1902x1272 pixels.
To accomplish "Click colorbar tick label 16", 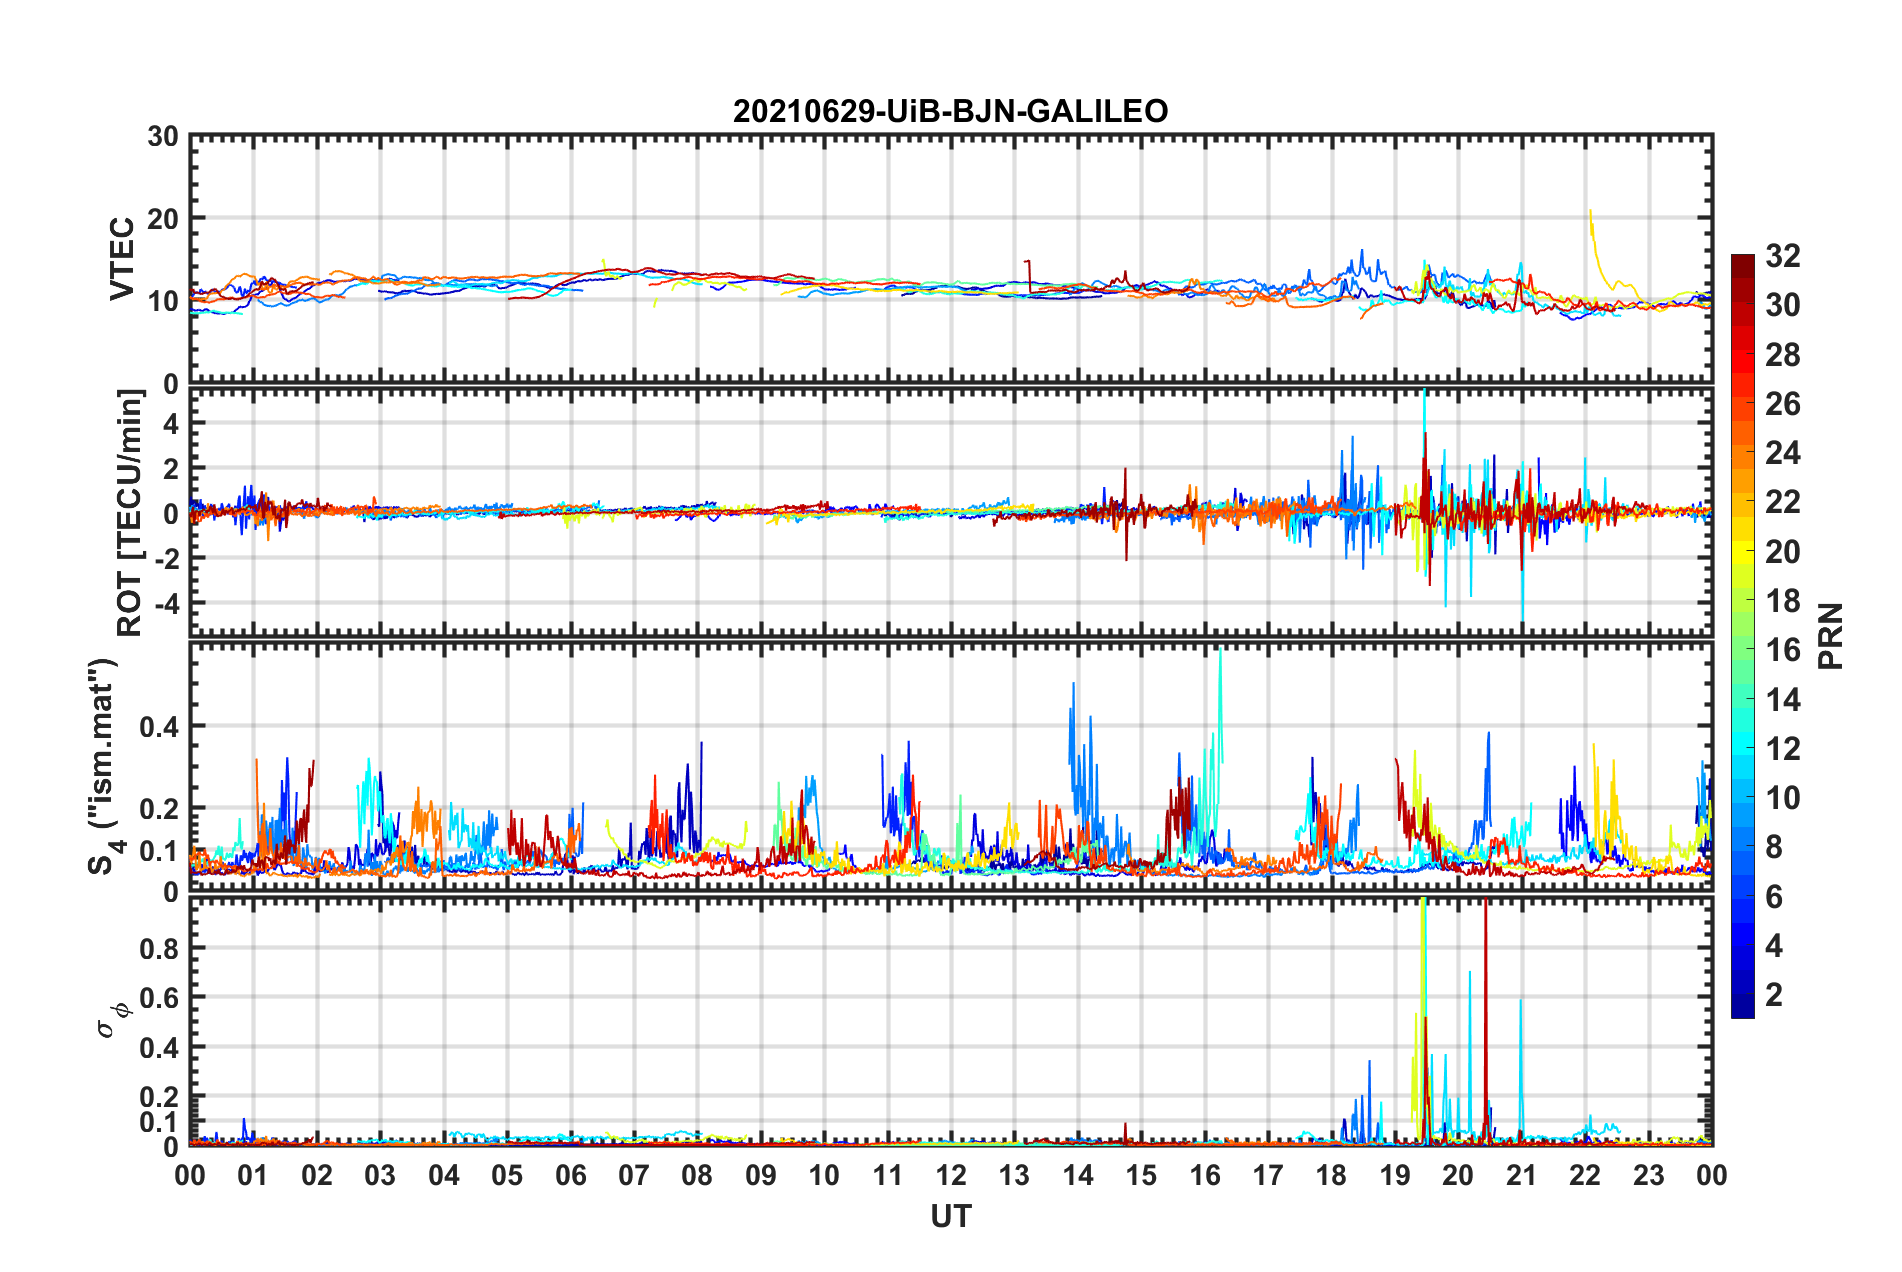I will [1782, 650].
